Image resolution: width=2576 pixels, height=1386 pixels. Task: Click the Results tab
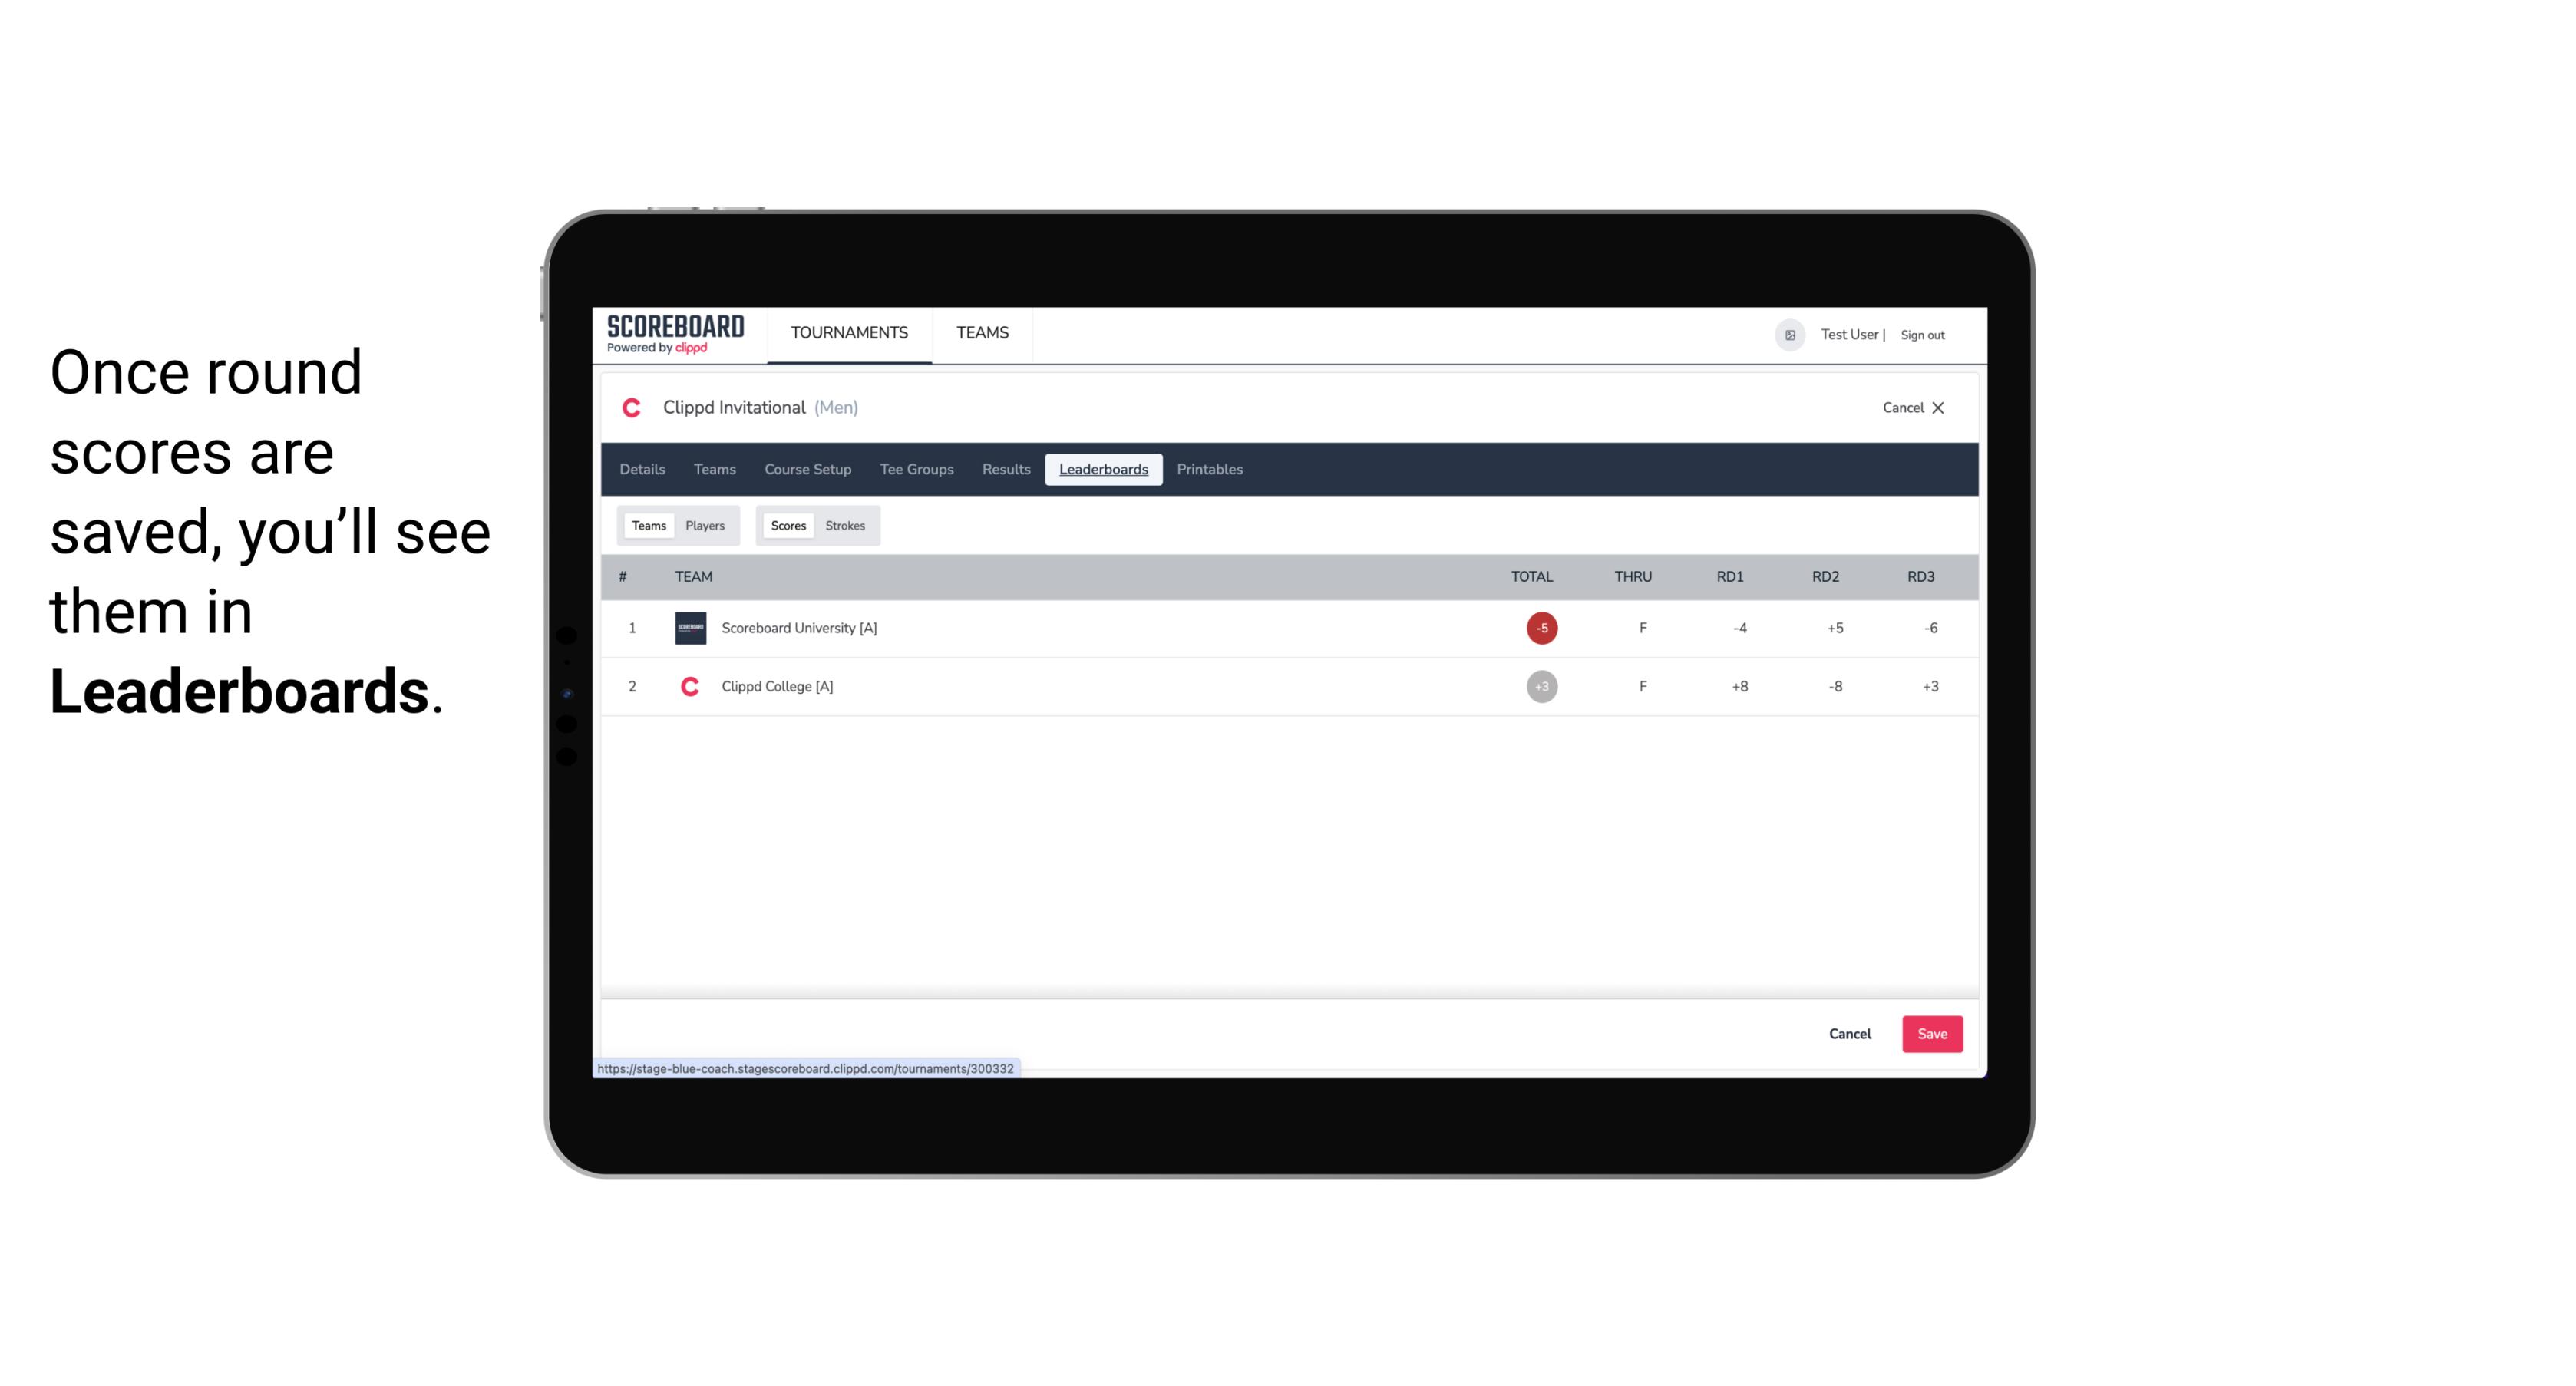[1006, 470]
